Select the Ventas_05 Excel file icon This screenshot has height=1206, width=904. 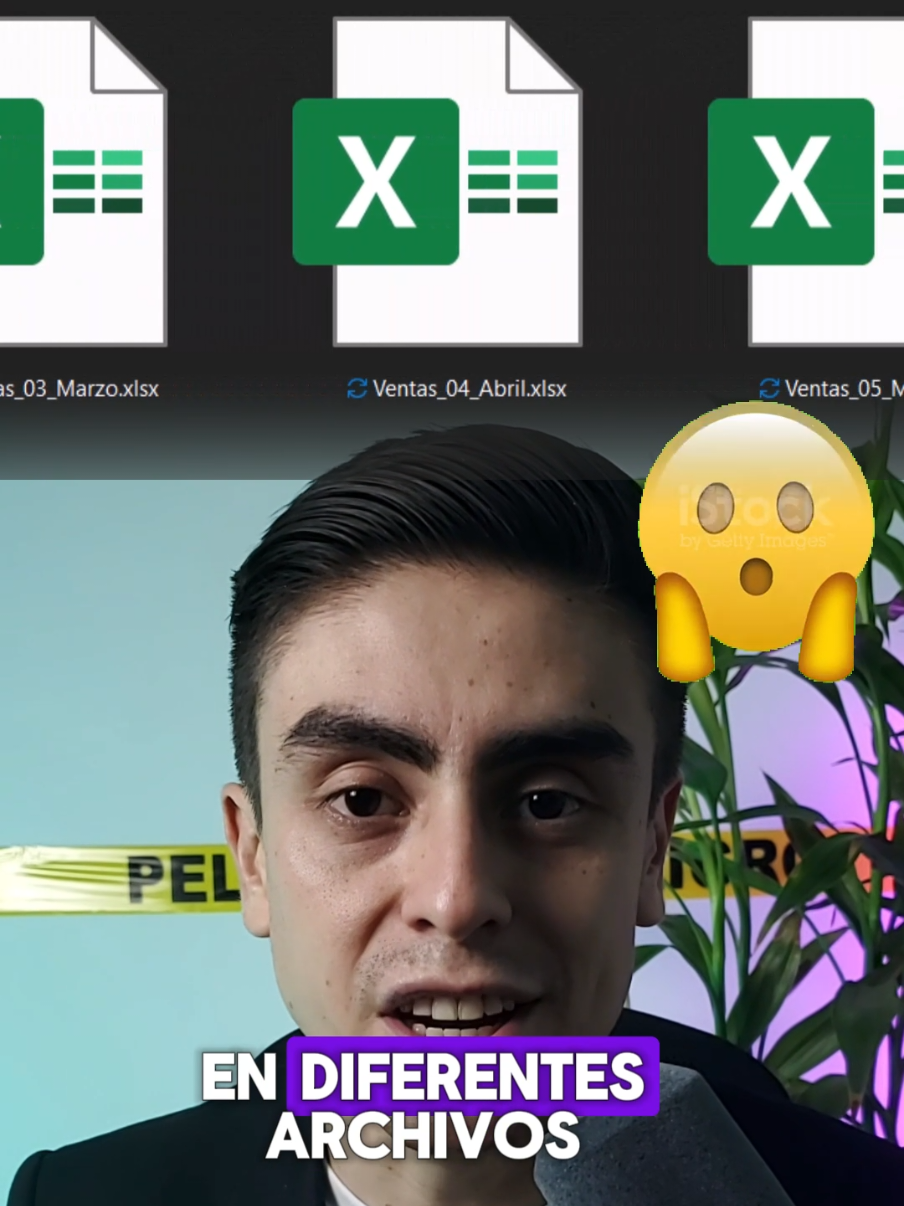(x=806, y=182)
